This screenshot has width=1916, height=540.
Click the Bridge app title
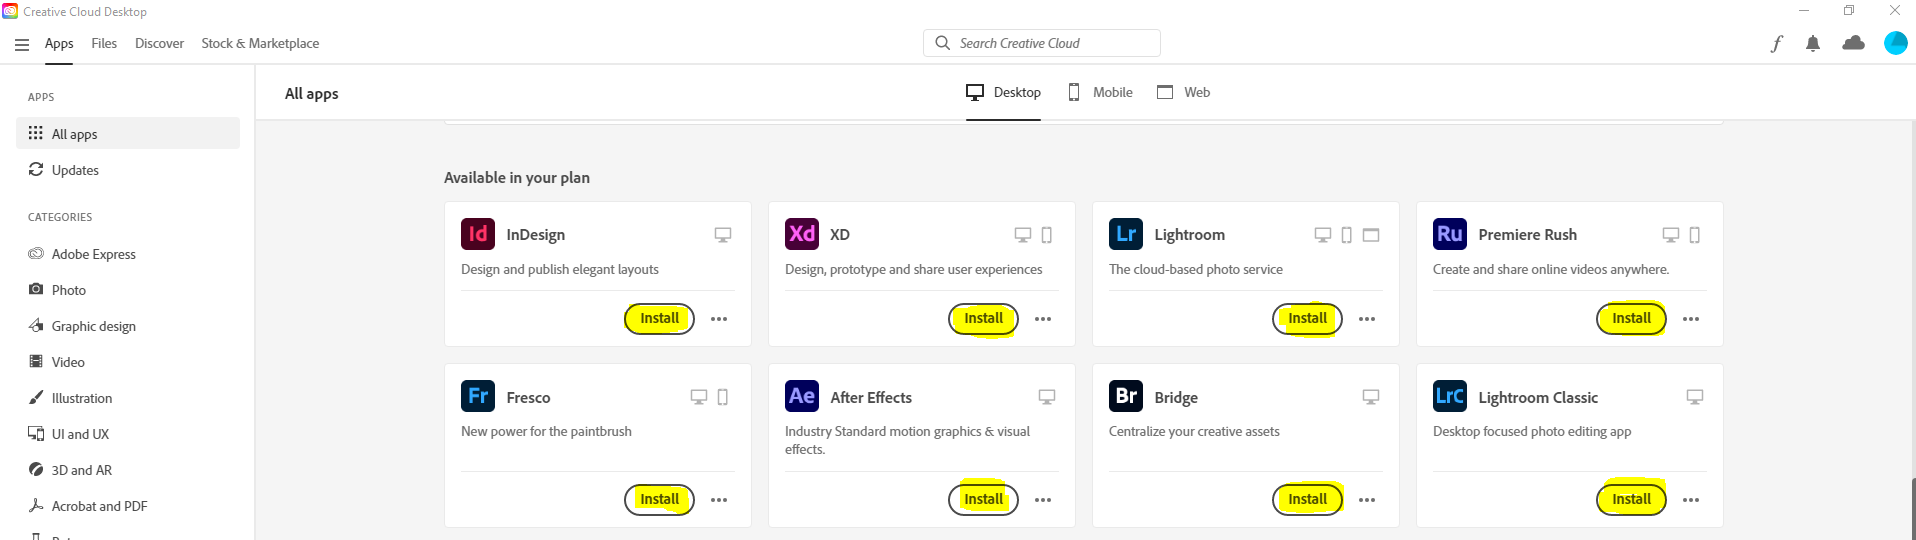(1176, 397)
